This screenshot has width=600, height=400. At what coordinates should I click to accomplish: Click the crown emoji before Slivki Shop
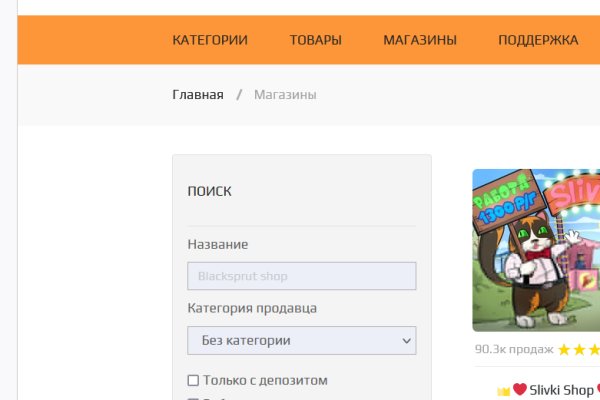pyautogui.click(x=503, y=390)
